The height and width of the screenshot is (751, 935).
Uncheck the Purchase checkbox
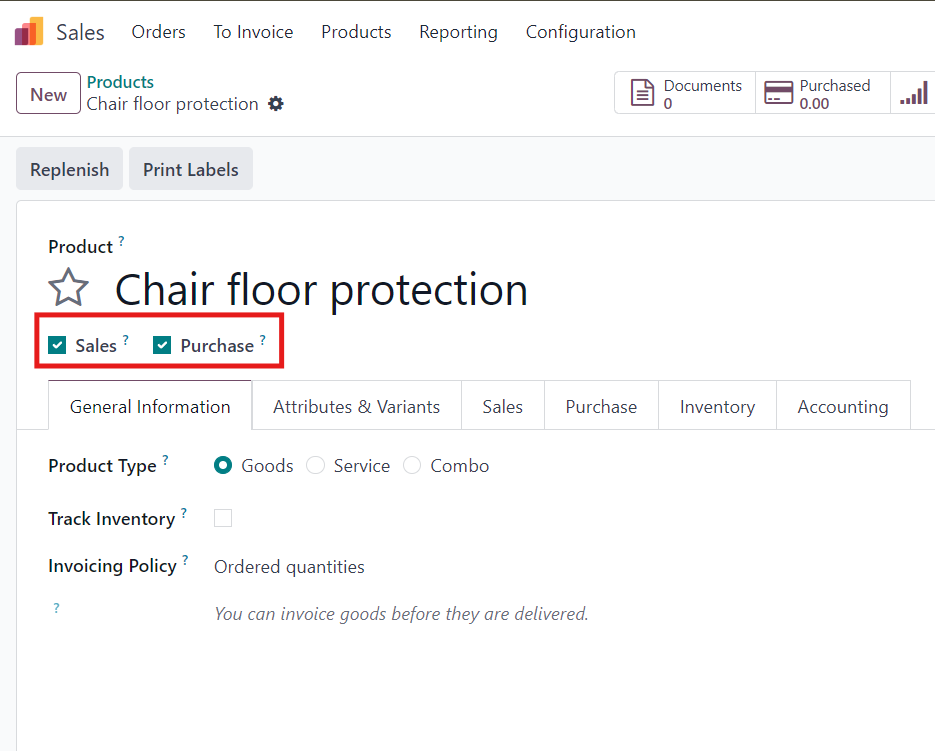(162, 346)
